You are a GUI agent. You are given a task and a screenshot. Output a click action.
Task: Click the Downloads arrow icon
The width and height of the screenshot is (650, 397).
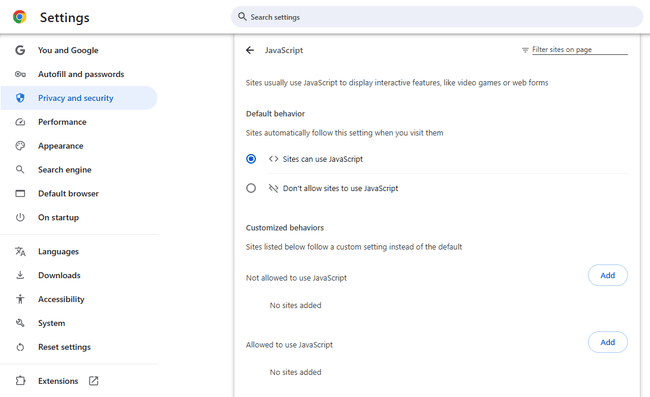[20, 275]
